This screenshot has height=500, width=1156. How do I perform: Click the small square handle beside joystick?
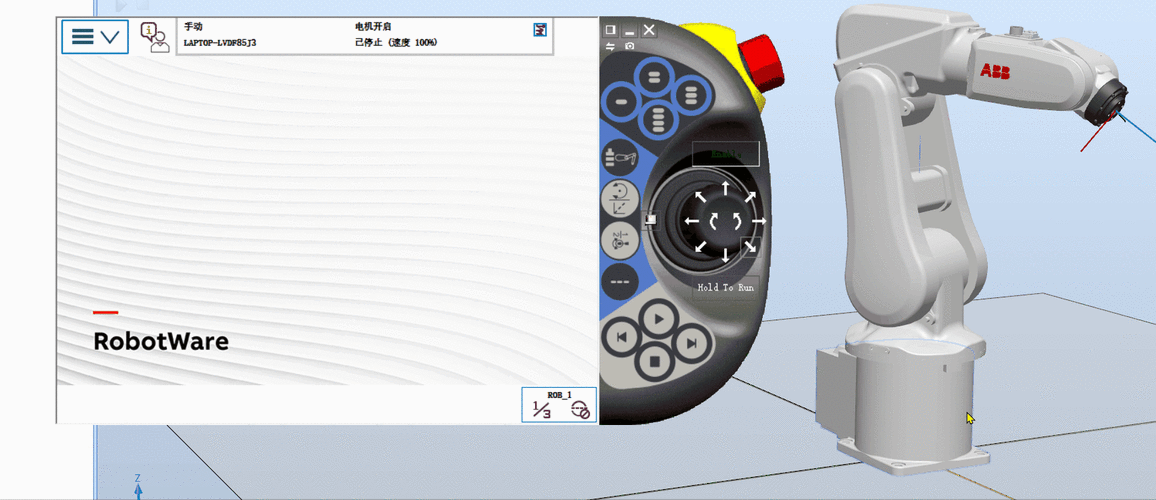pyautogui.click(x=650, y=219)
